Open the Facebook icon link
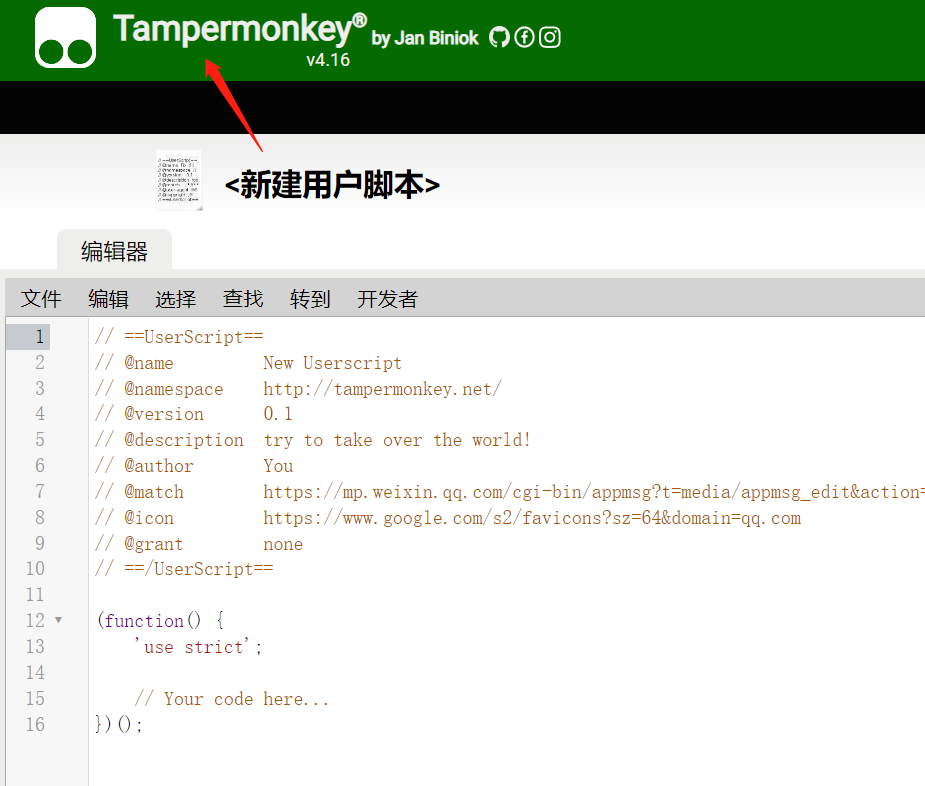Viewport: 925px width, 786px height. click(524, 37)
